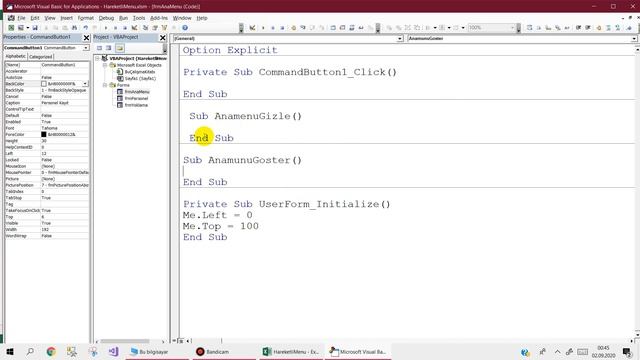Click View Code icon in Project panel

click(100, 48)
